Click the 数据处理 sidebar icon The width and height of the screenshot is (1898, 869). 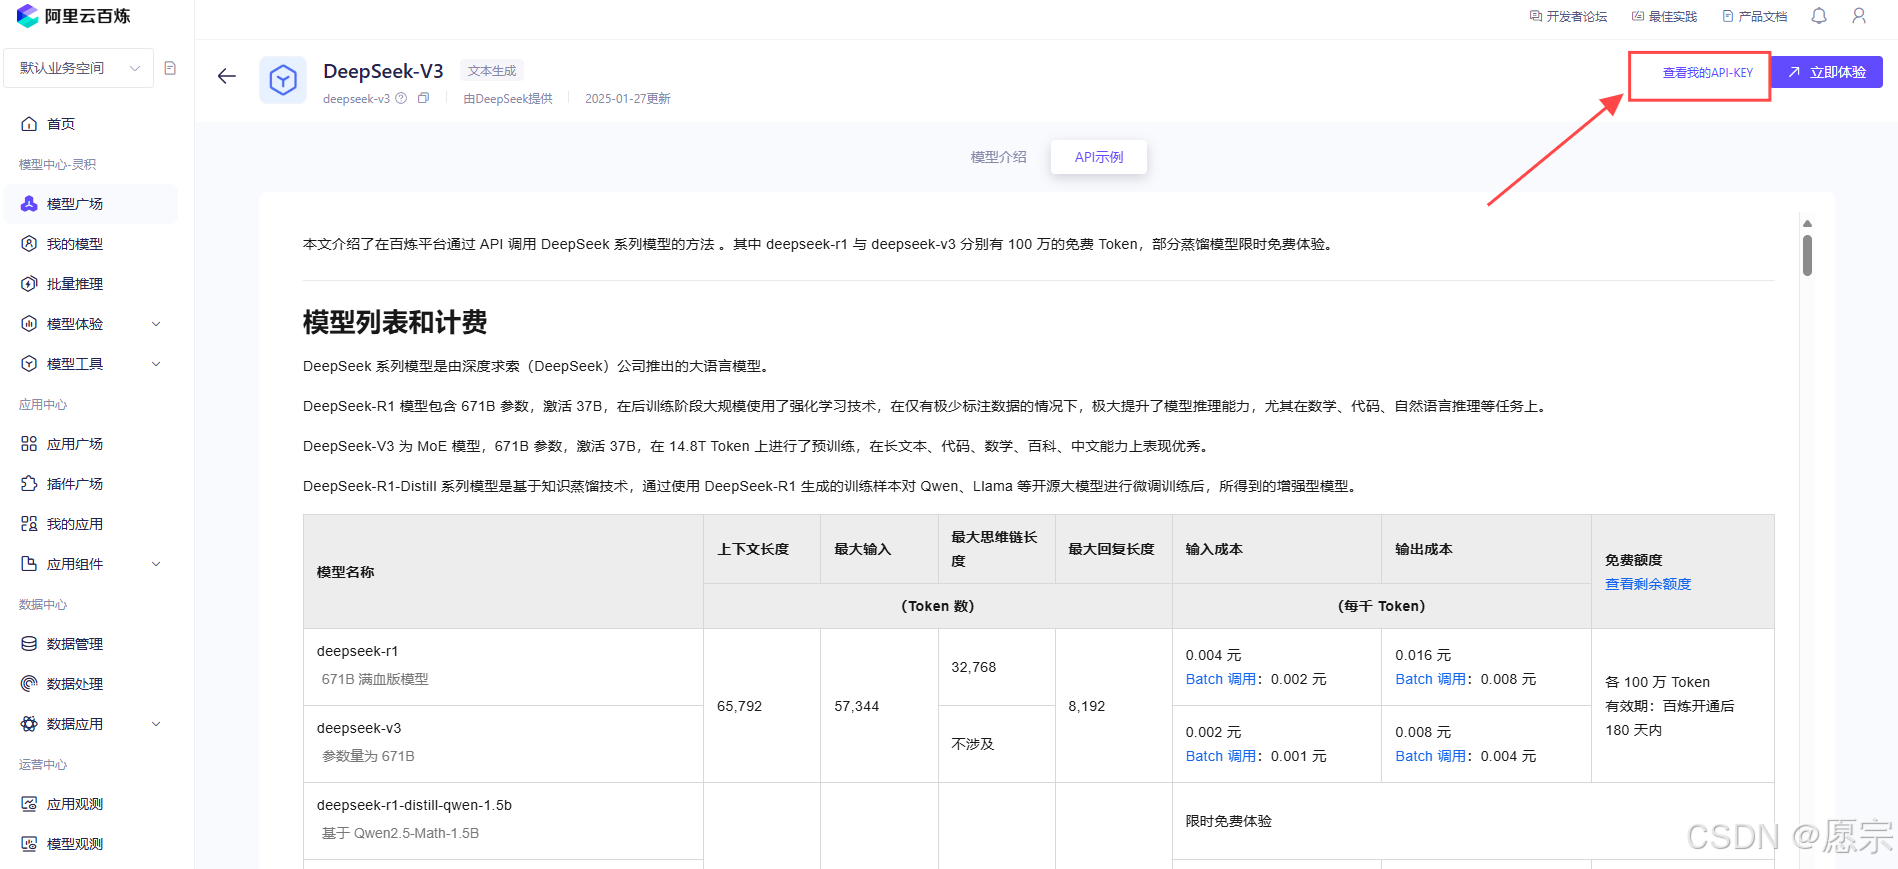coord(29,684)
